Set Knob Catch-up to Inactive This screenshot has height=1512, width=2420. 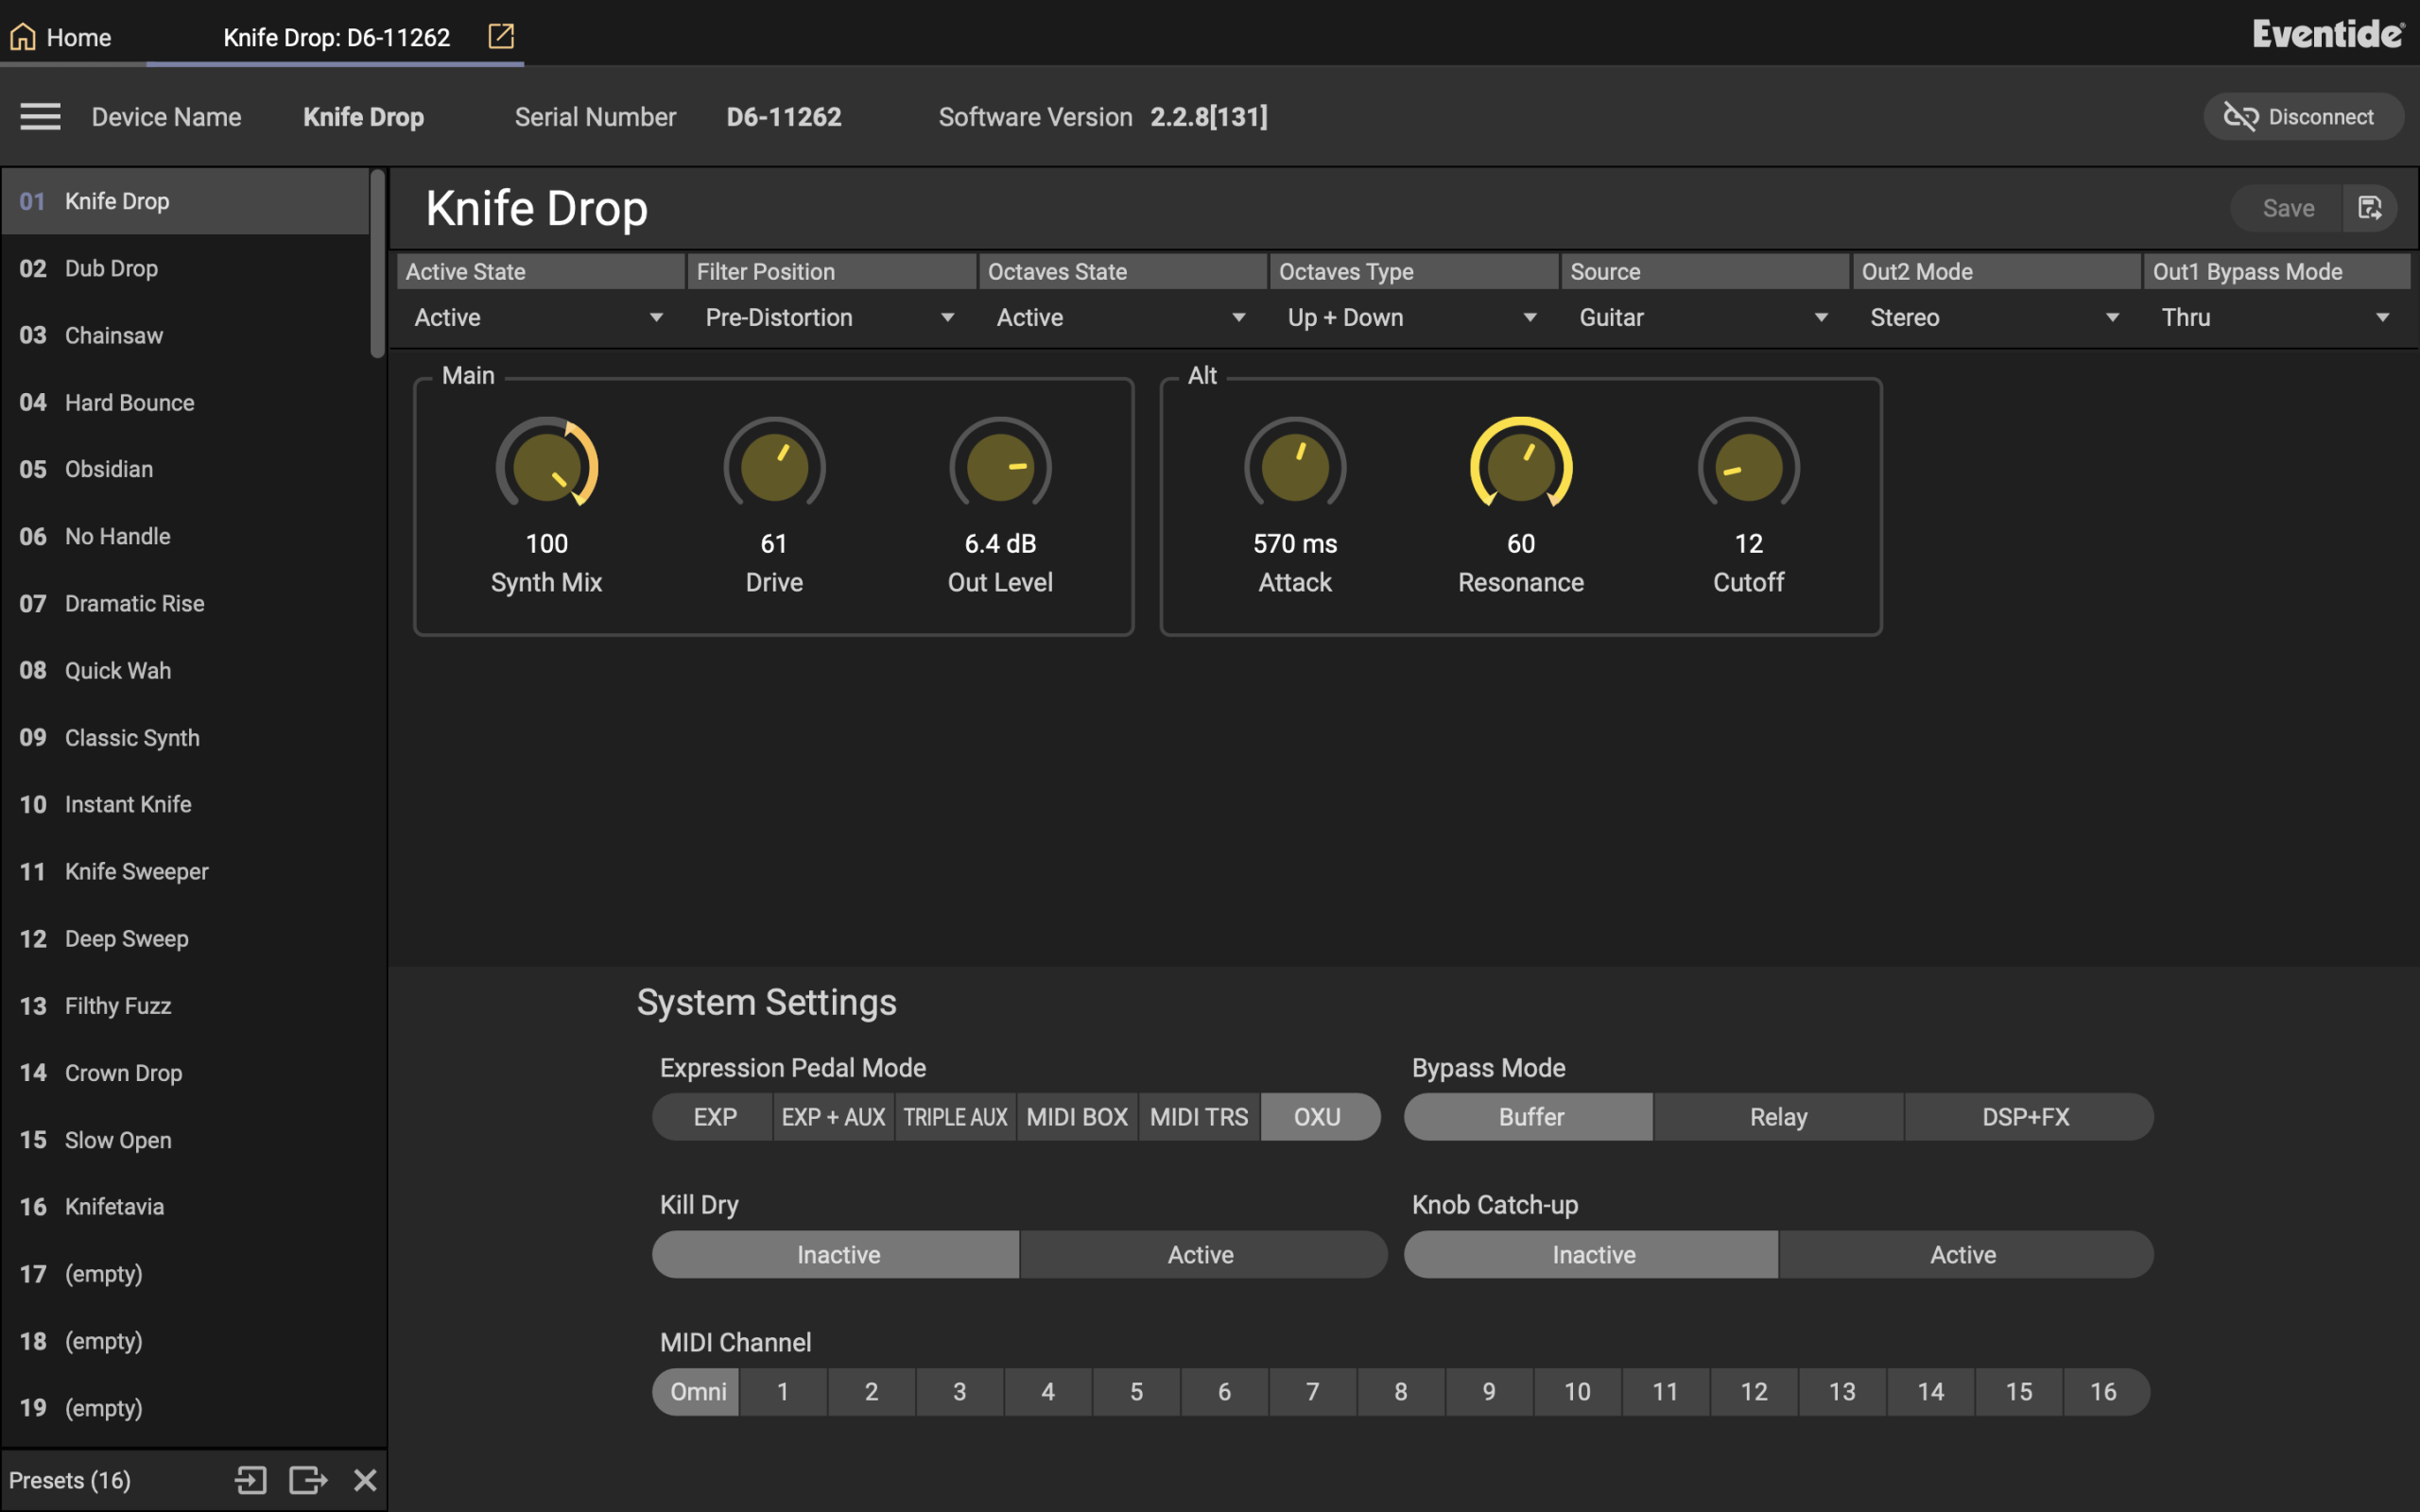(1591, 1255)
